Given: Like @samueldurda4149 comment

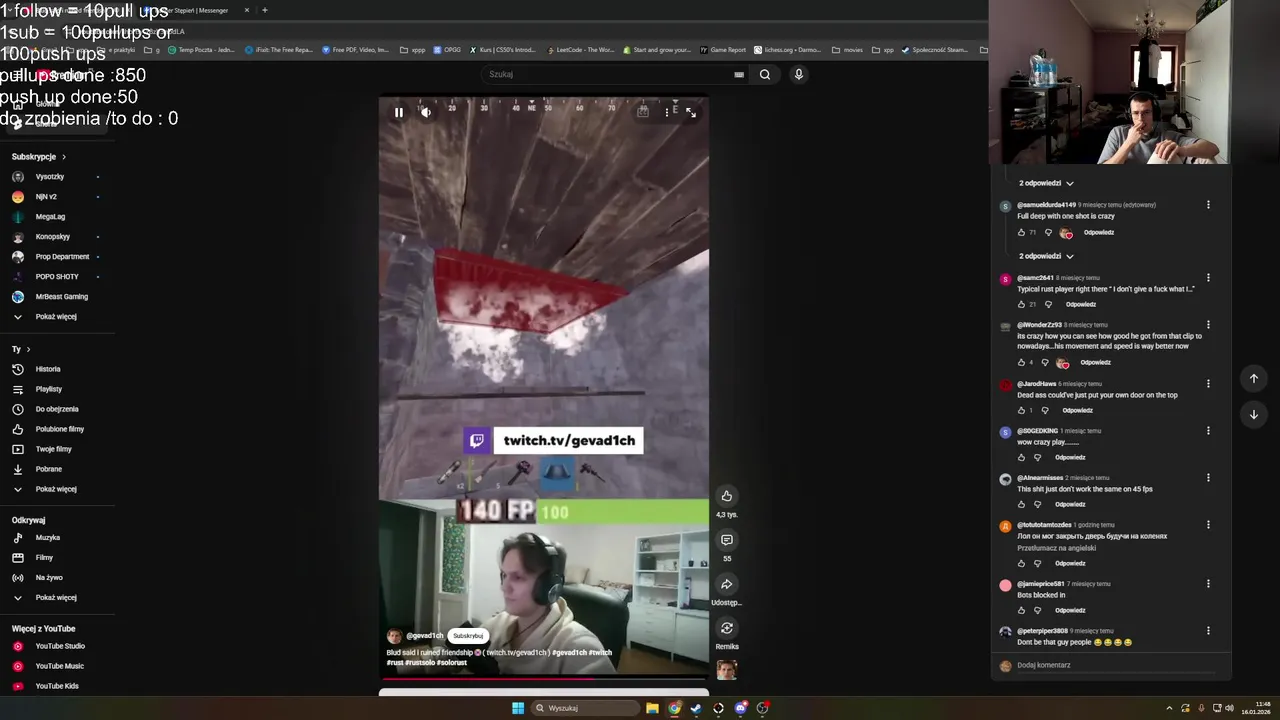Looking at the screenshot, I should point(1021,233).
